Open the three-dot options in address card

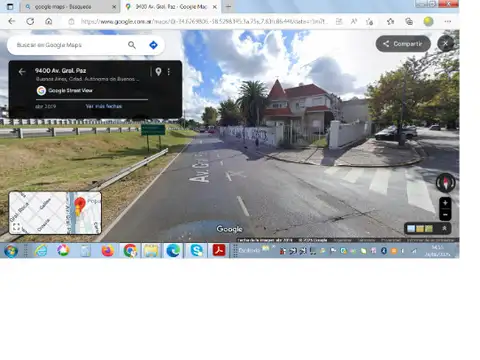click(x=169, y=72)
